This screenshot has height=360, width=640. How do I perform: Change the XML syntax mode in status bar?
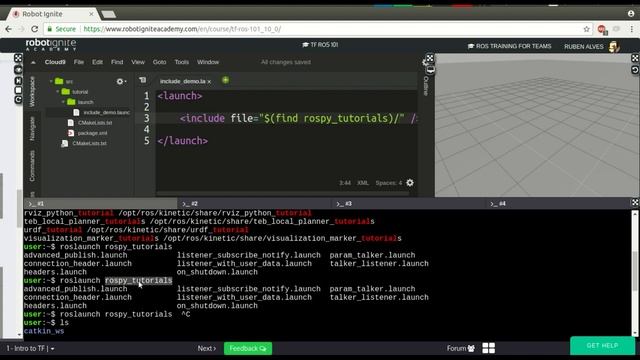[363, 183]
